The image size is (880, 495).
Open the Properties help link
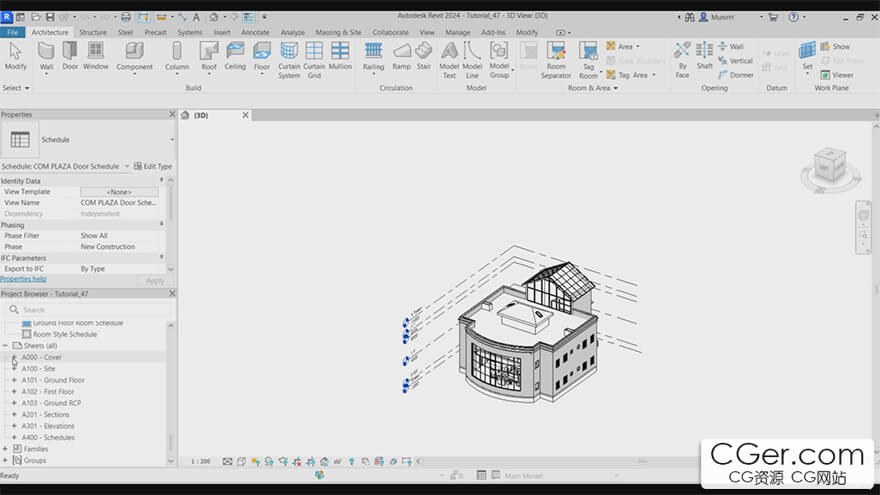[24, 279]
